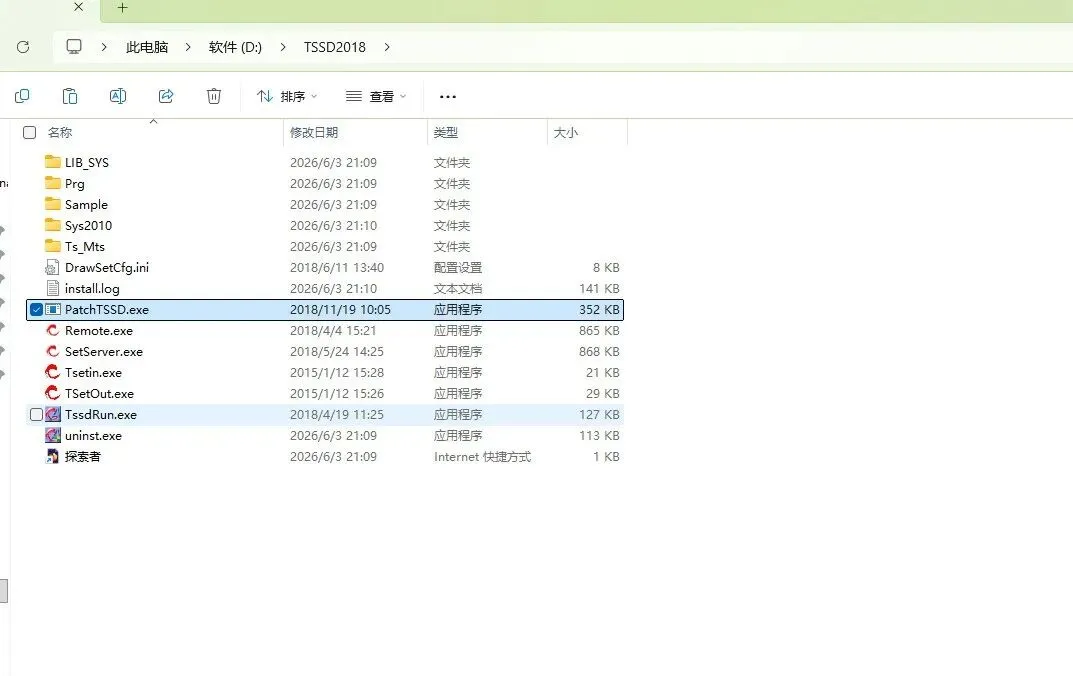Select the TSetOut.exe file name
The width and height of the screenshot is (1073, 676).
point(99,394)
